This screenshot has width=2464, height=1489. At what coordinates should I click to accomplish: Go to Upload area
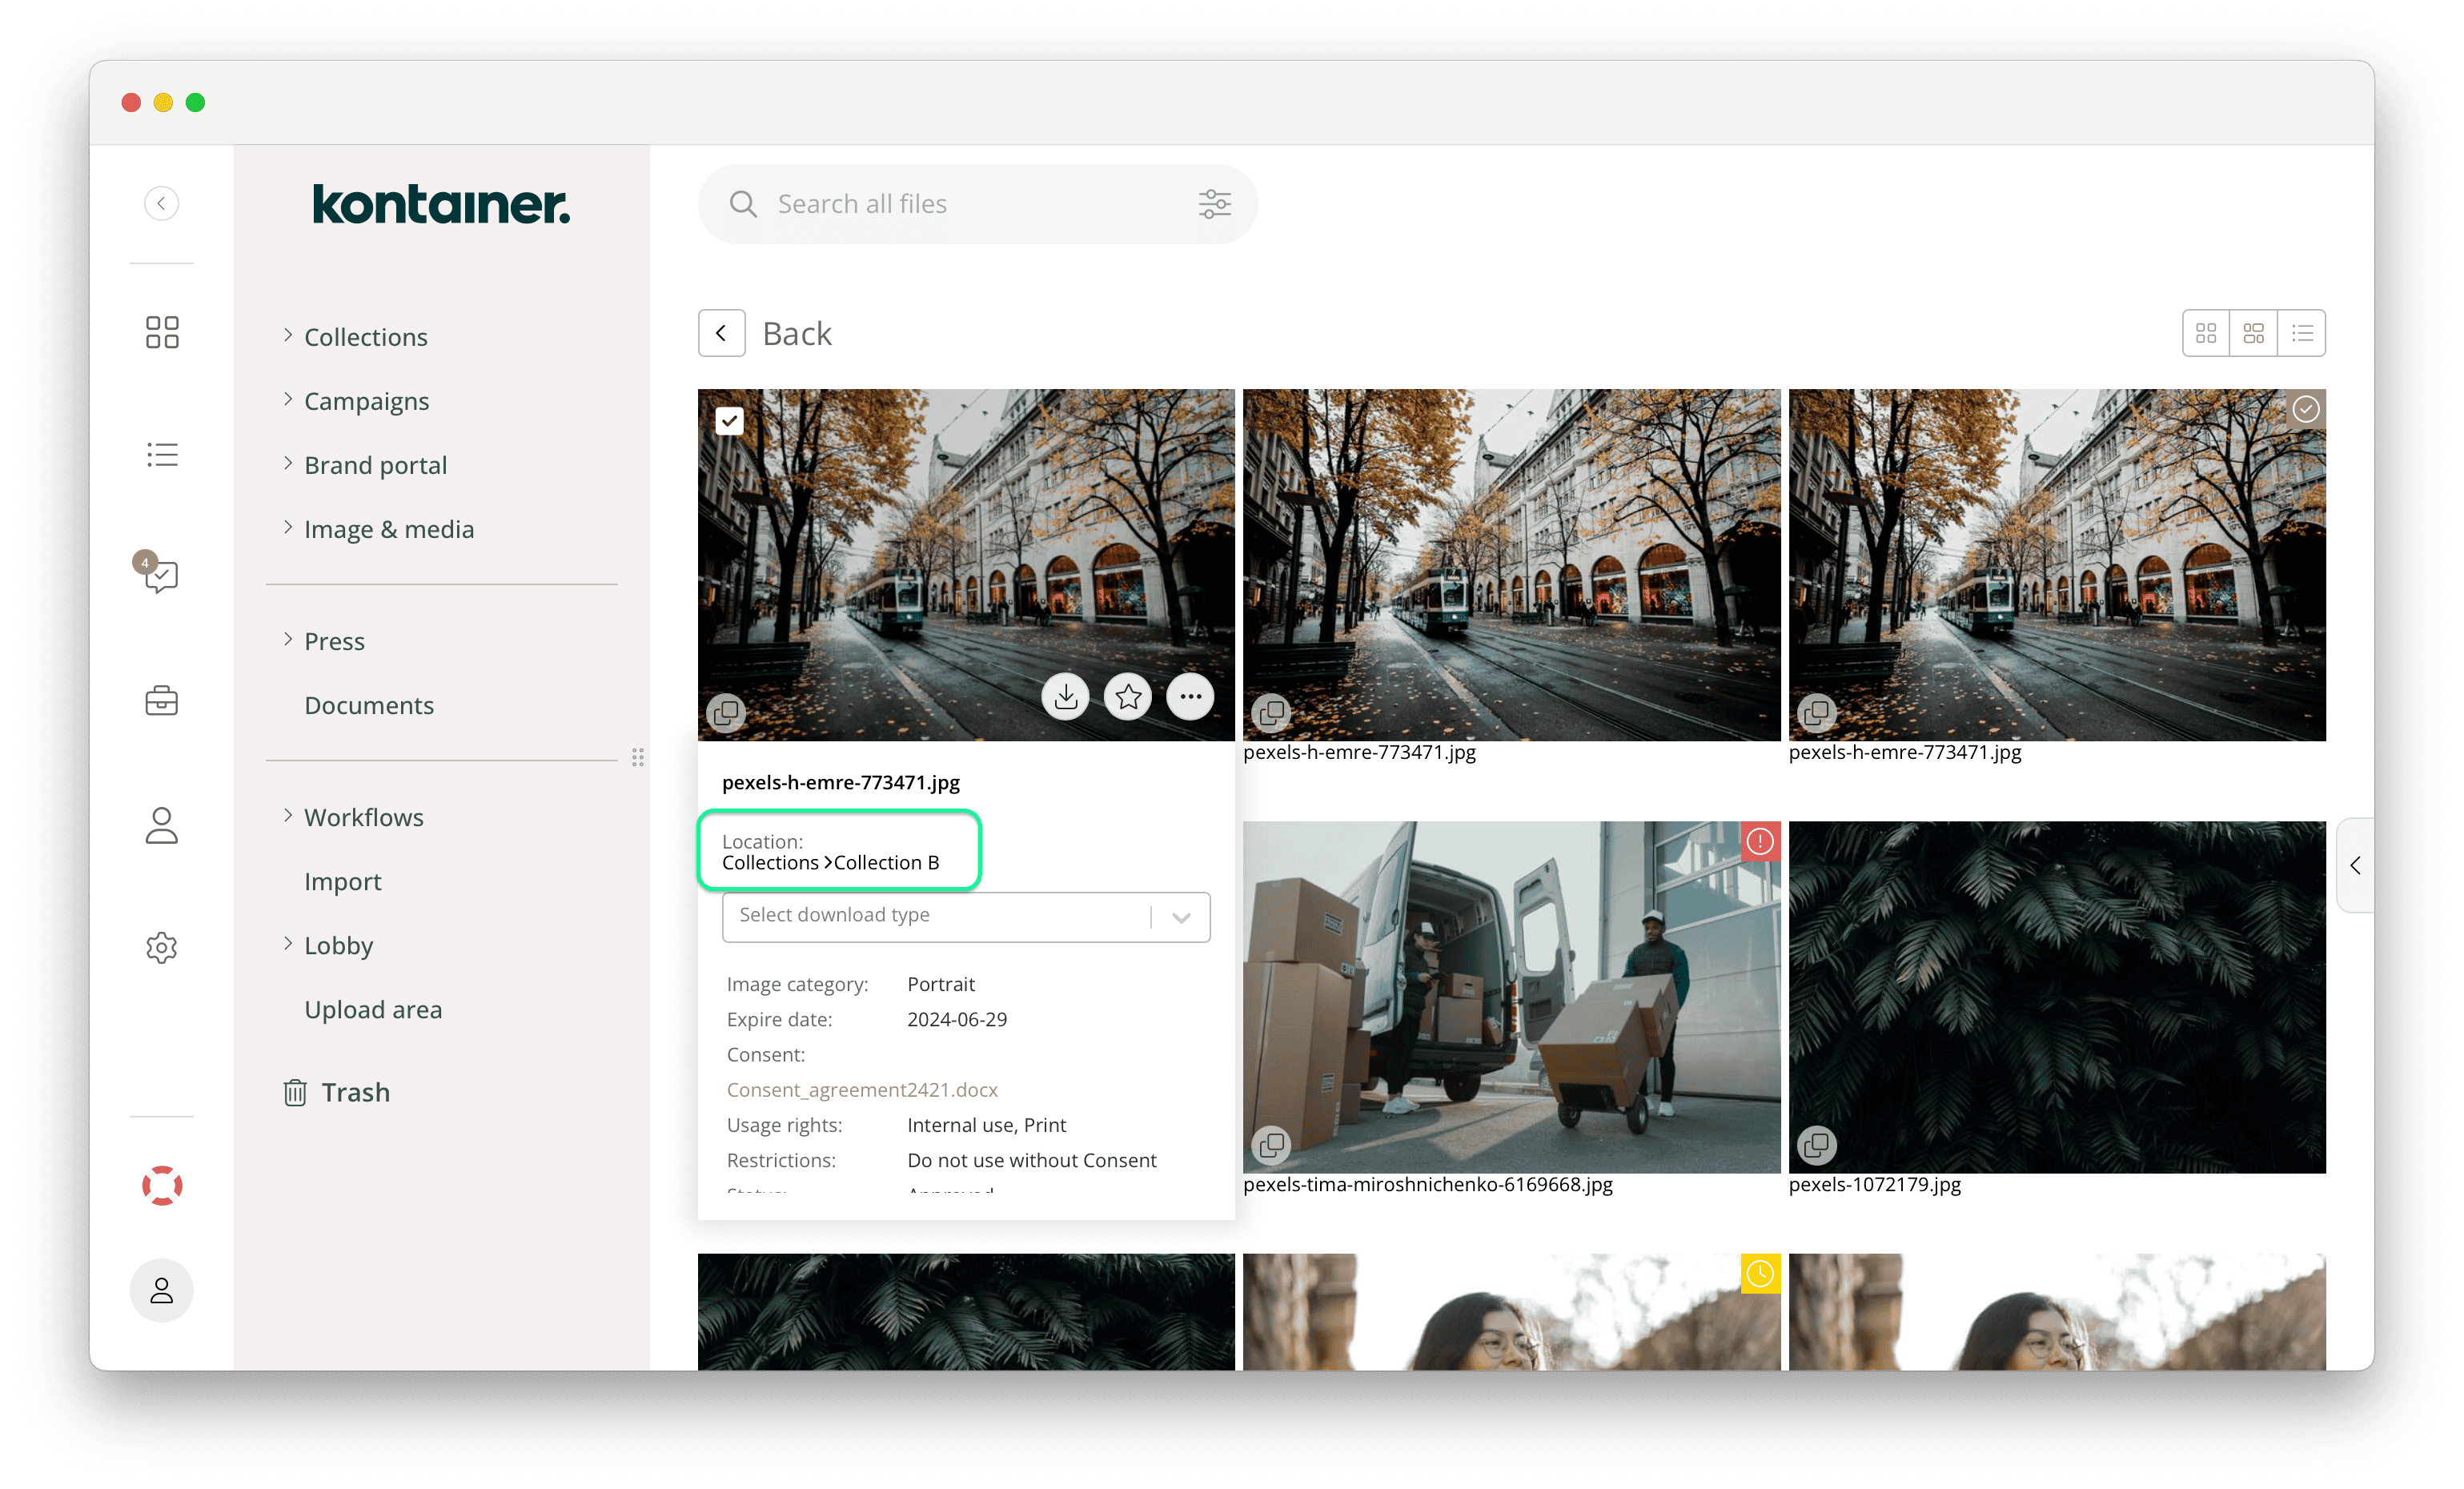[x=372, y=1009]
